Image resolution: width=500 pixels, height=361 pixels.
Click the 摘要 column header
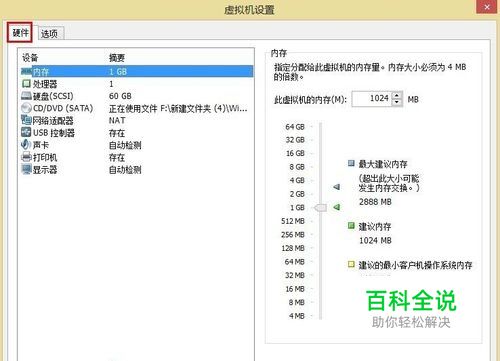117,58
